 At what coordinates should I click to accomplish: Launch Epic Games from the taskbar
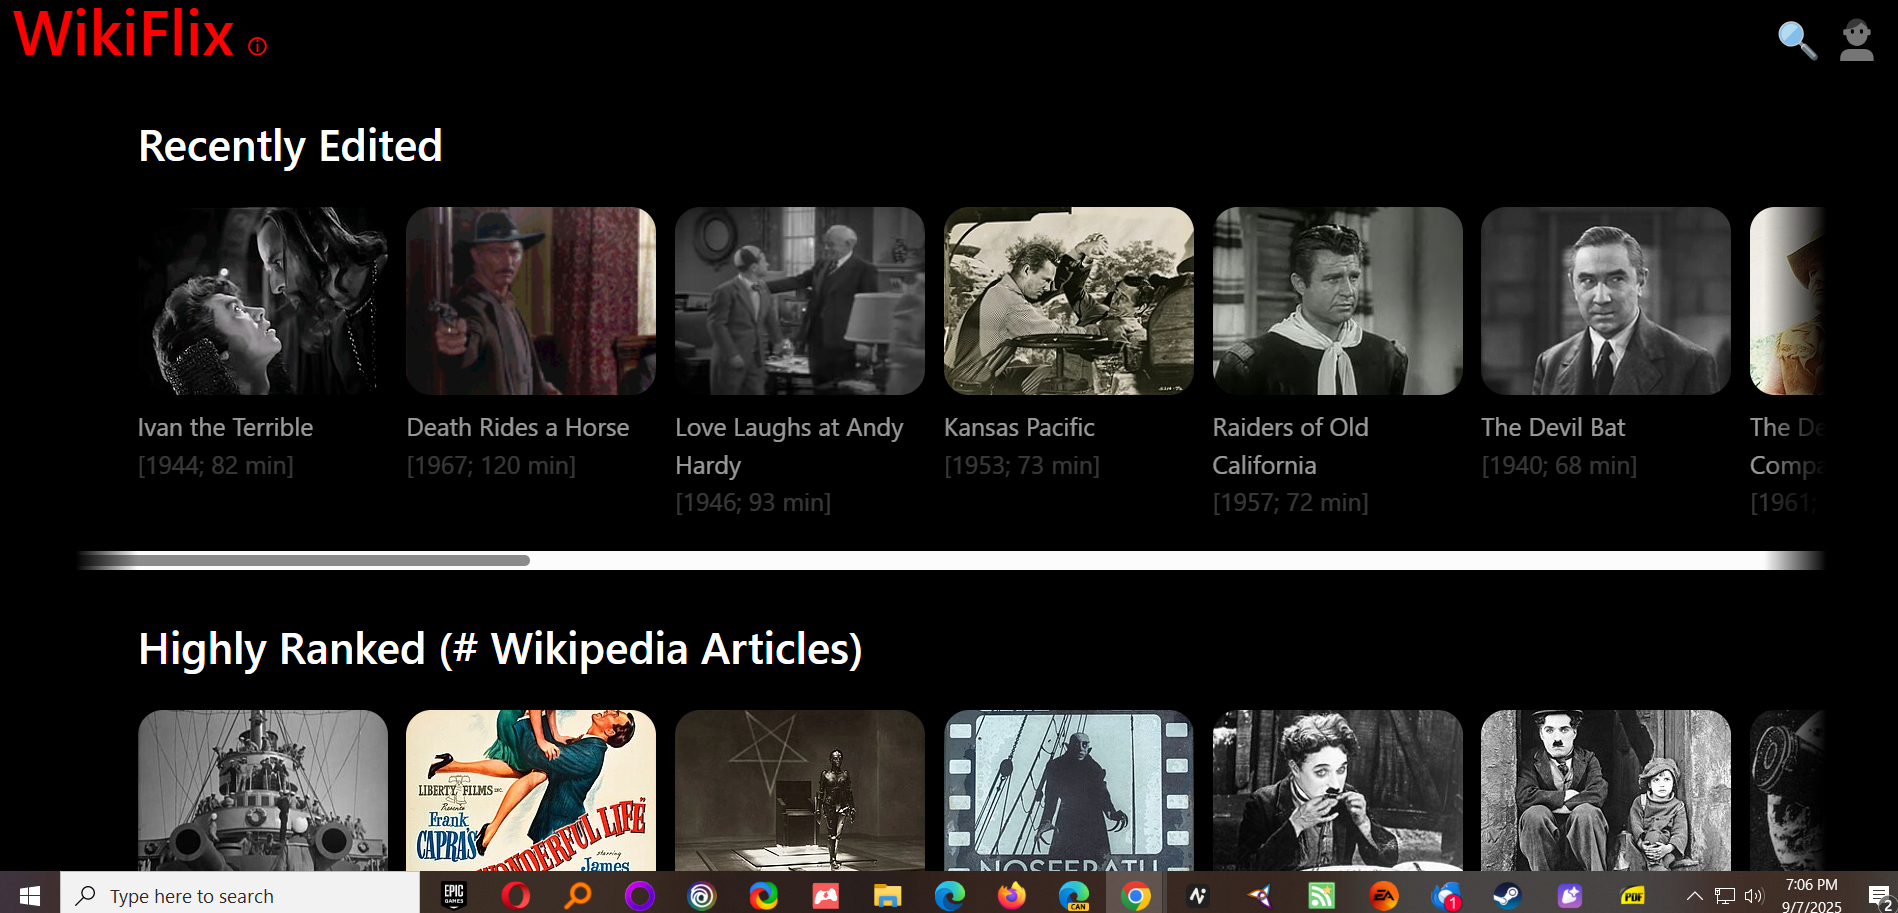454,895
